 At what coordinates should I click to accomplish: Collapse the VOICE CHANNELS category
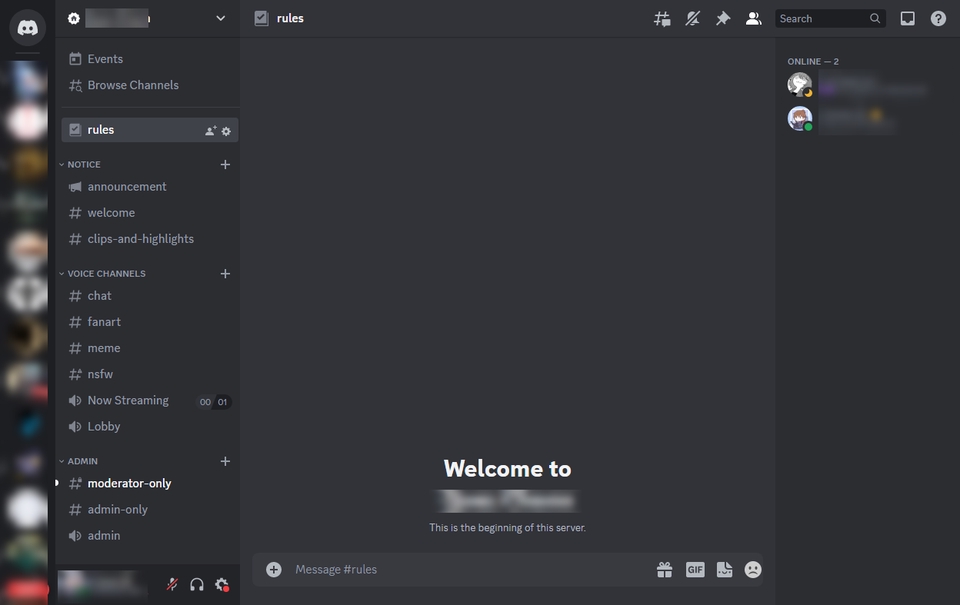point(106,273)
